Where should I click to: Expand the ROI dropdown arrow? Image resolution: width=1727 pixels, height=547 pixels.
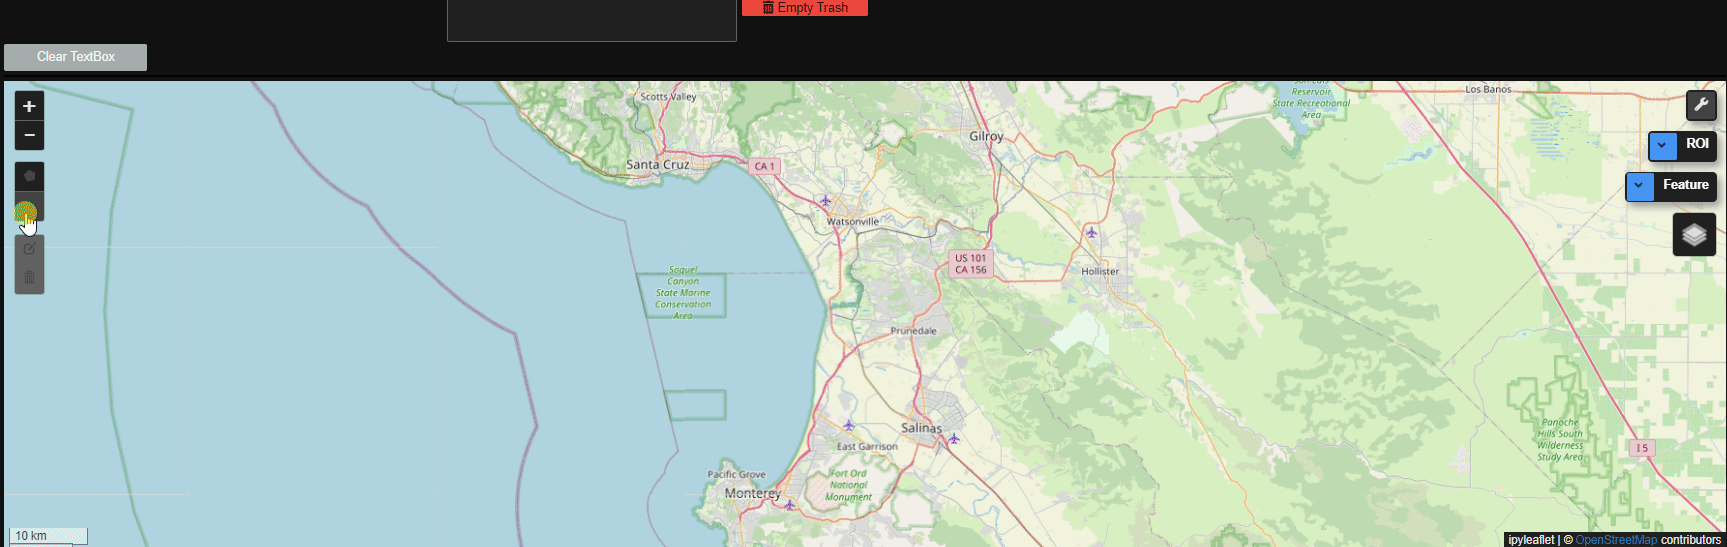pos(1662,145)
